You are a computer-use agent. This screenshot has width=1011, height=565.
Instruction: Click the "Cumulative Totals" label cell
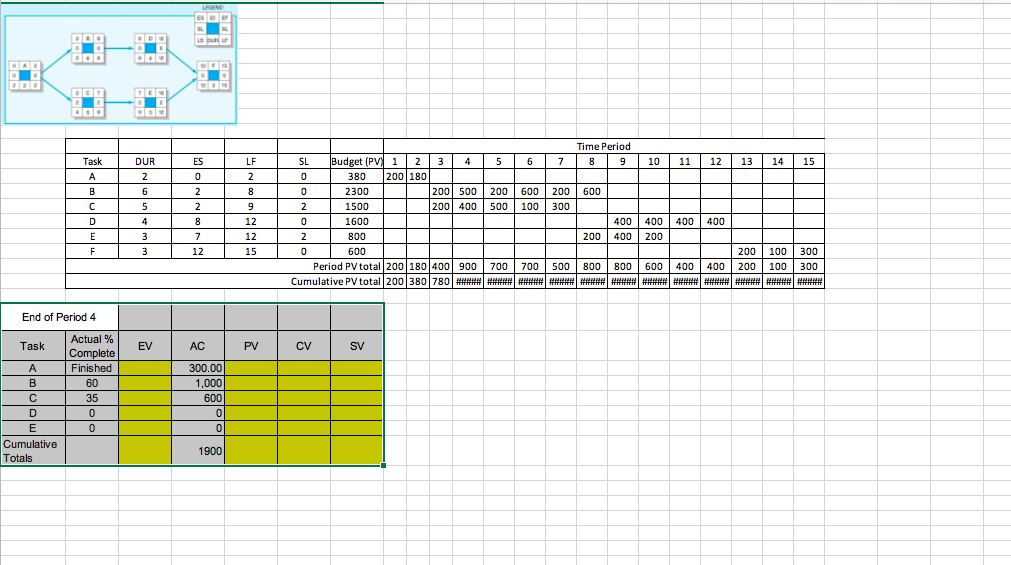click(34, 450)
